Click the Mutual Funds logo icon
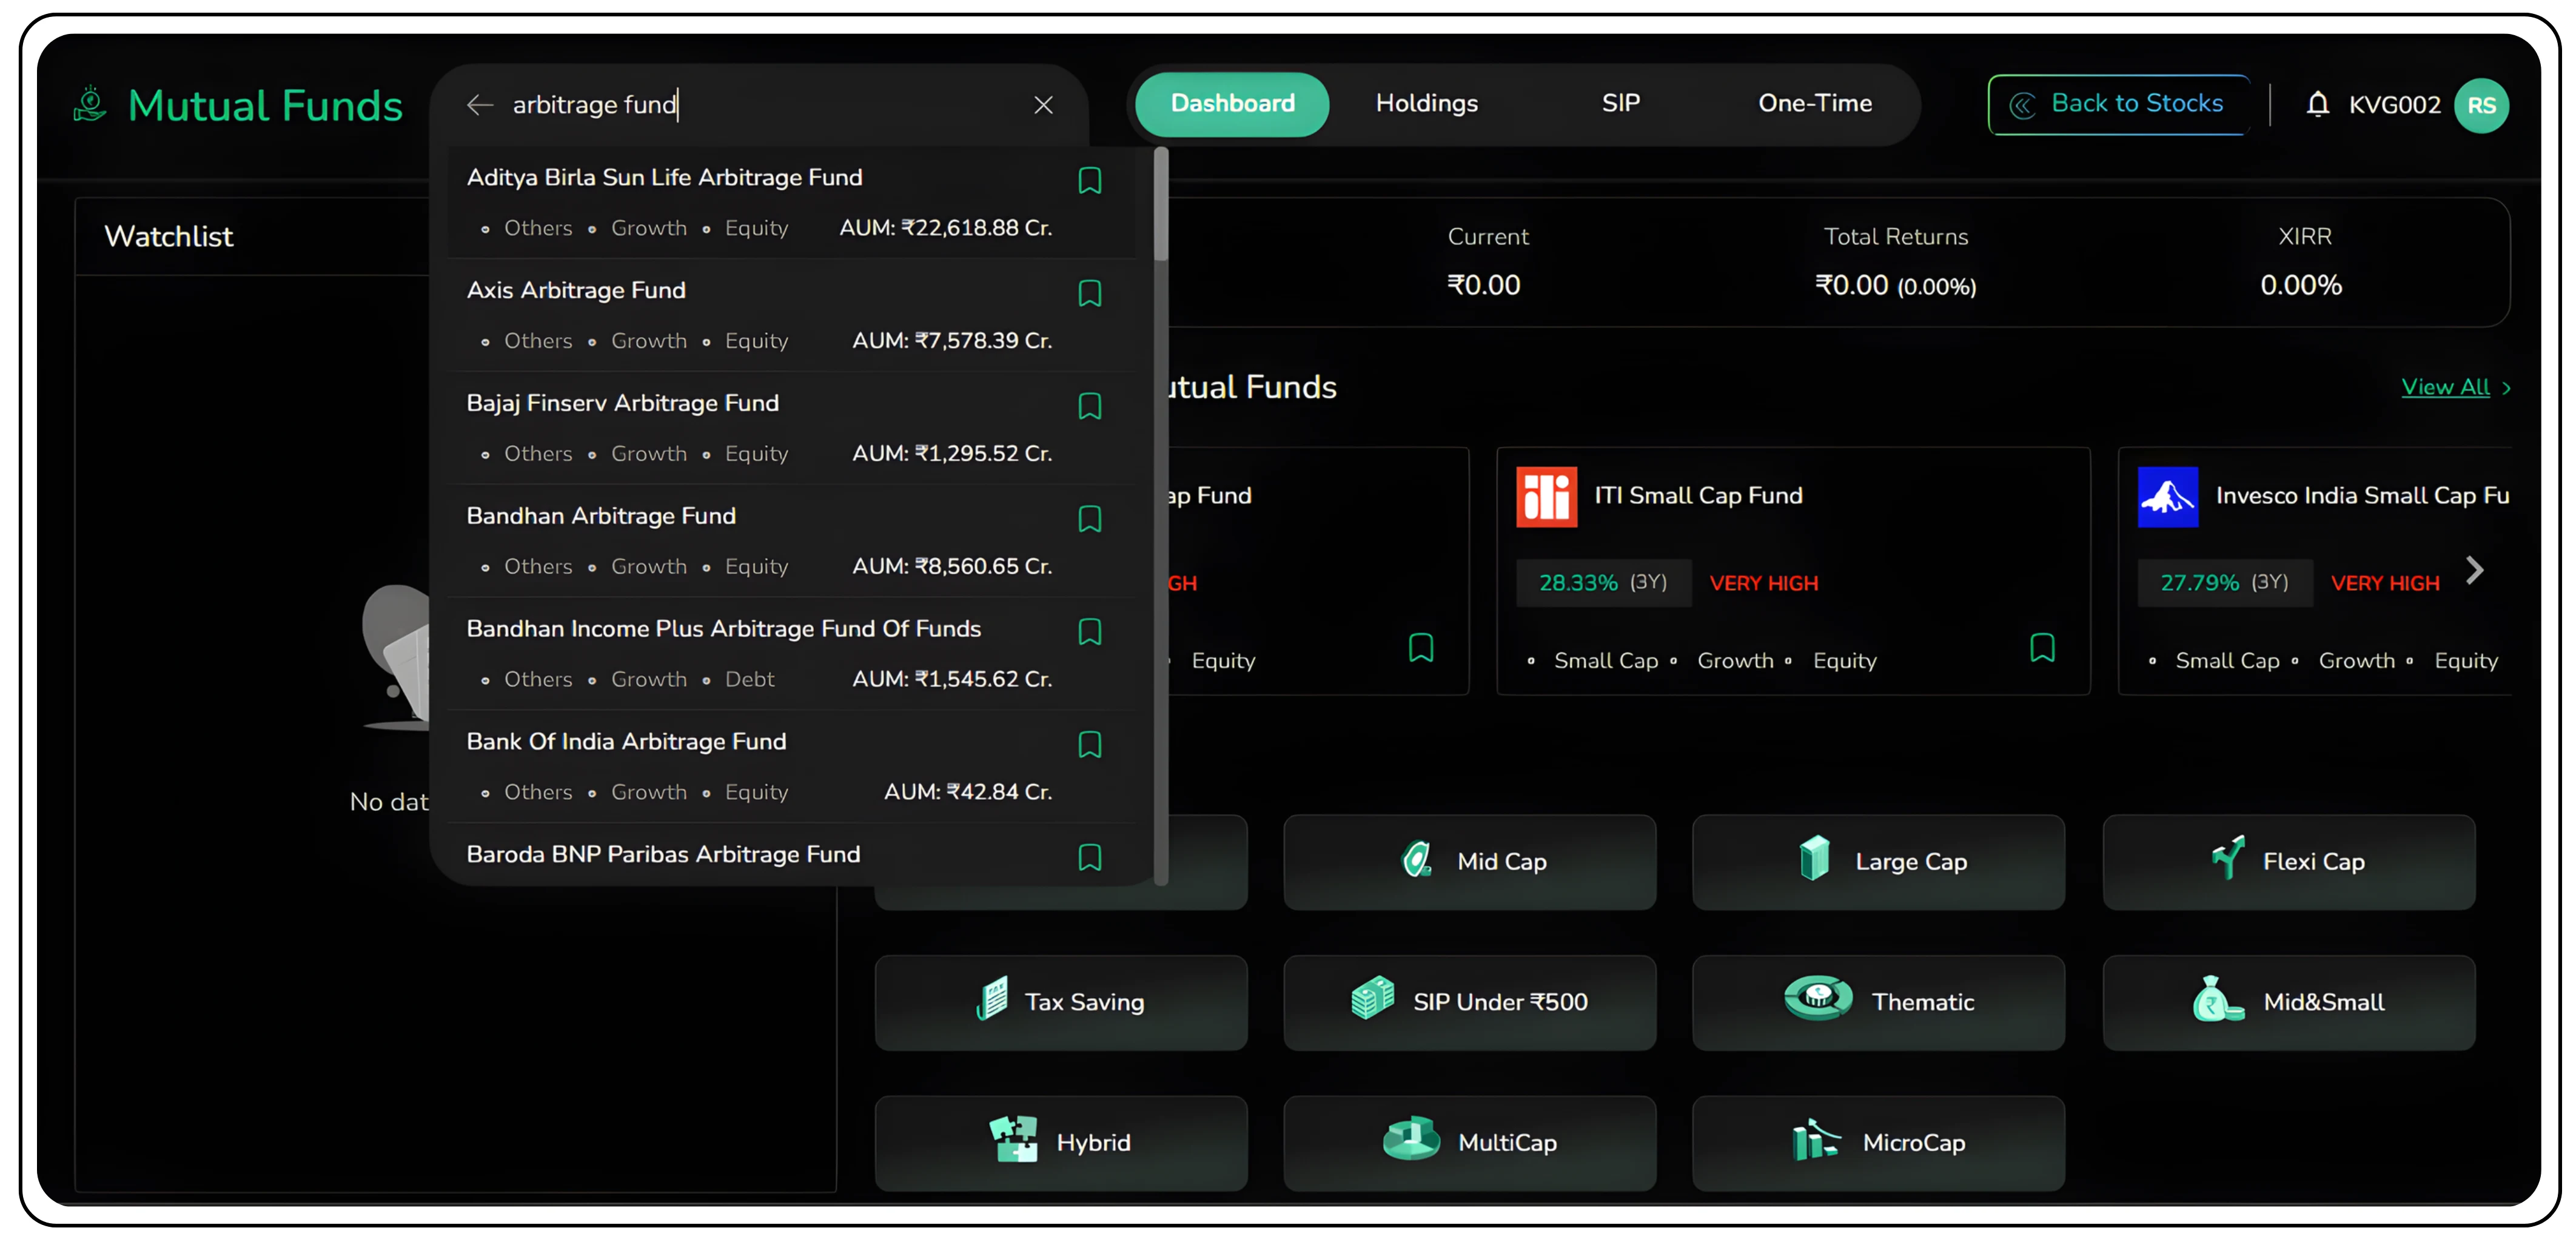The image size is (2576, 1245). pyautogui.click(x=90, y=105)
